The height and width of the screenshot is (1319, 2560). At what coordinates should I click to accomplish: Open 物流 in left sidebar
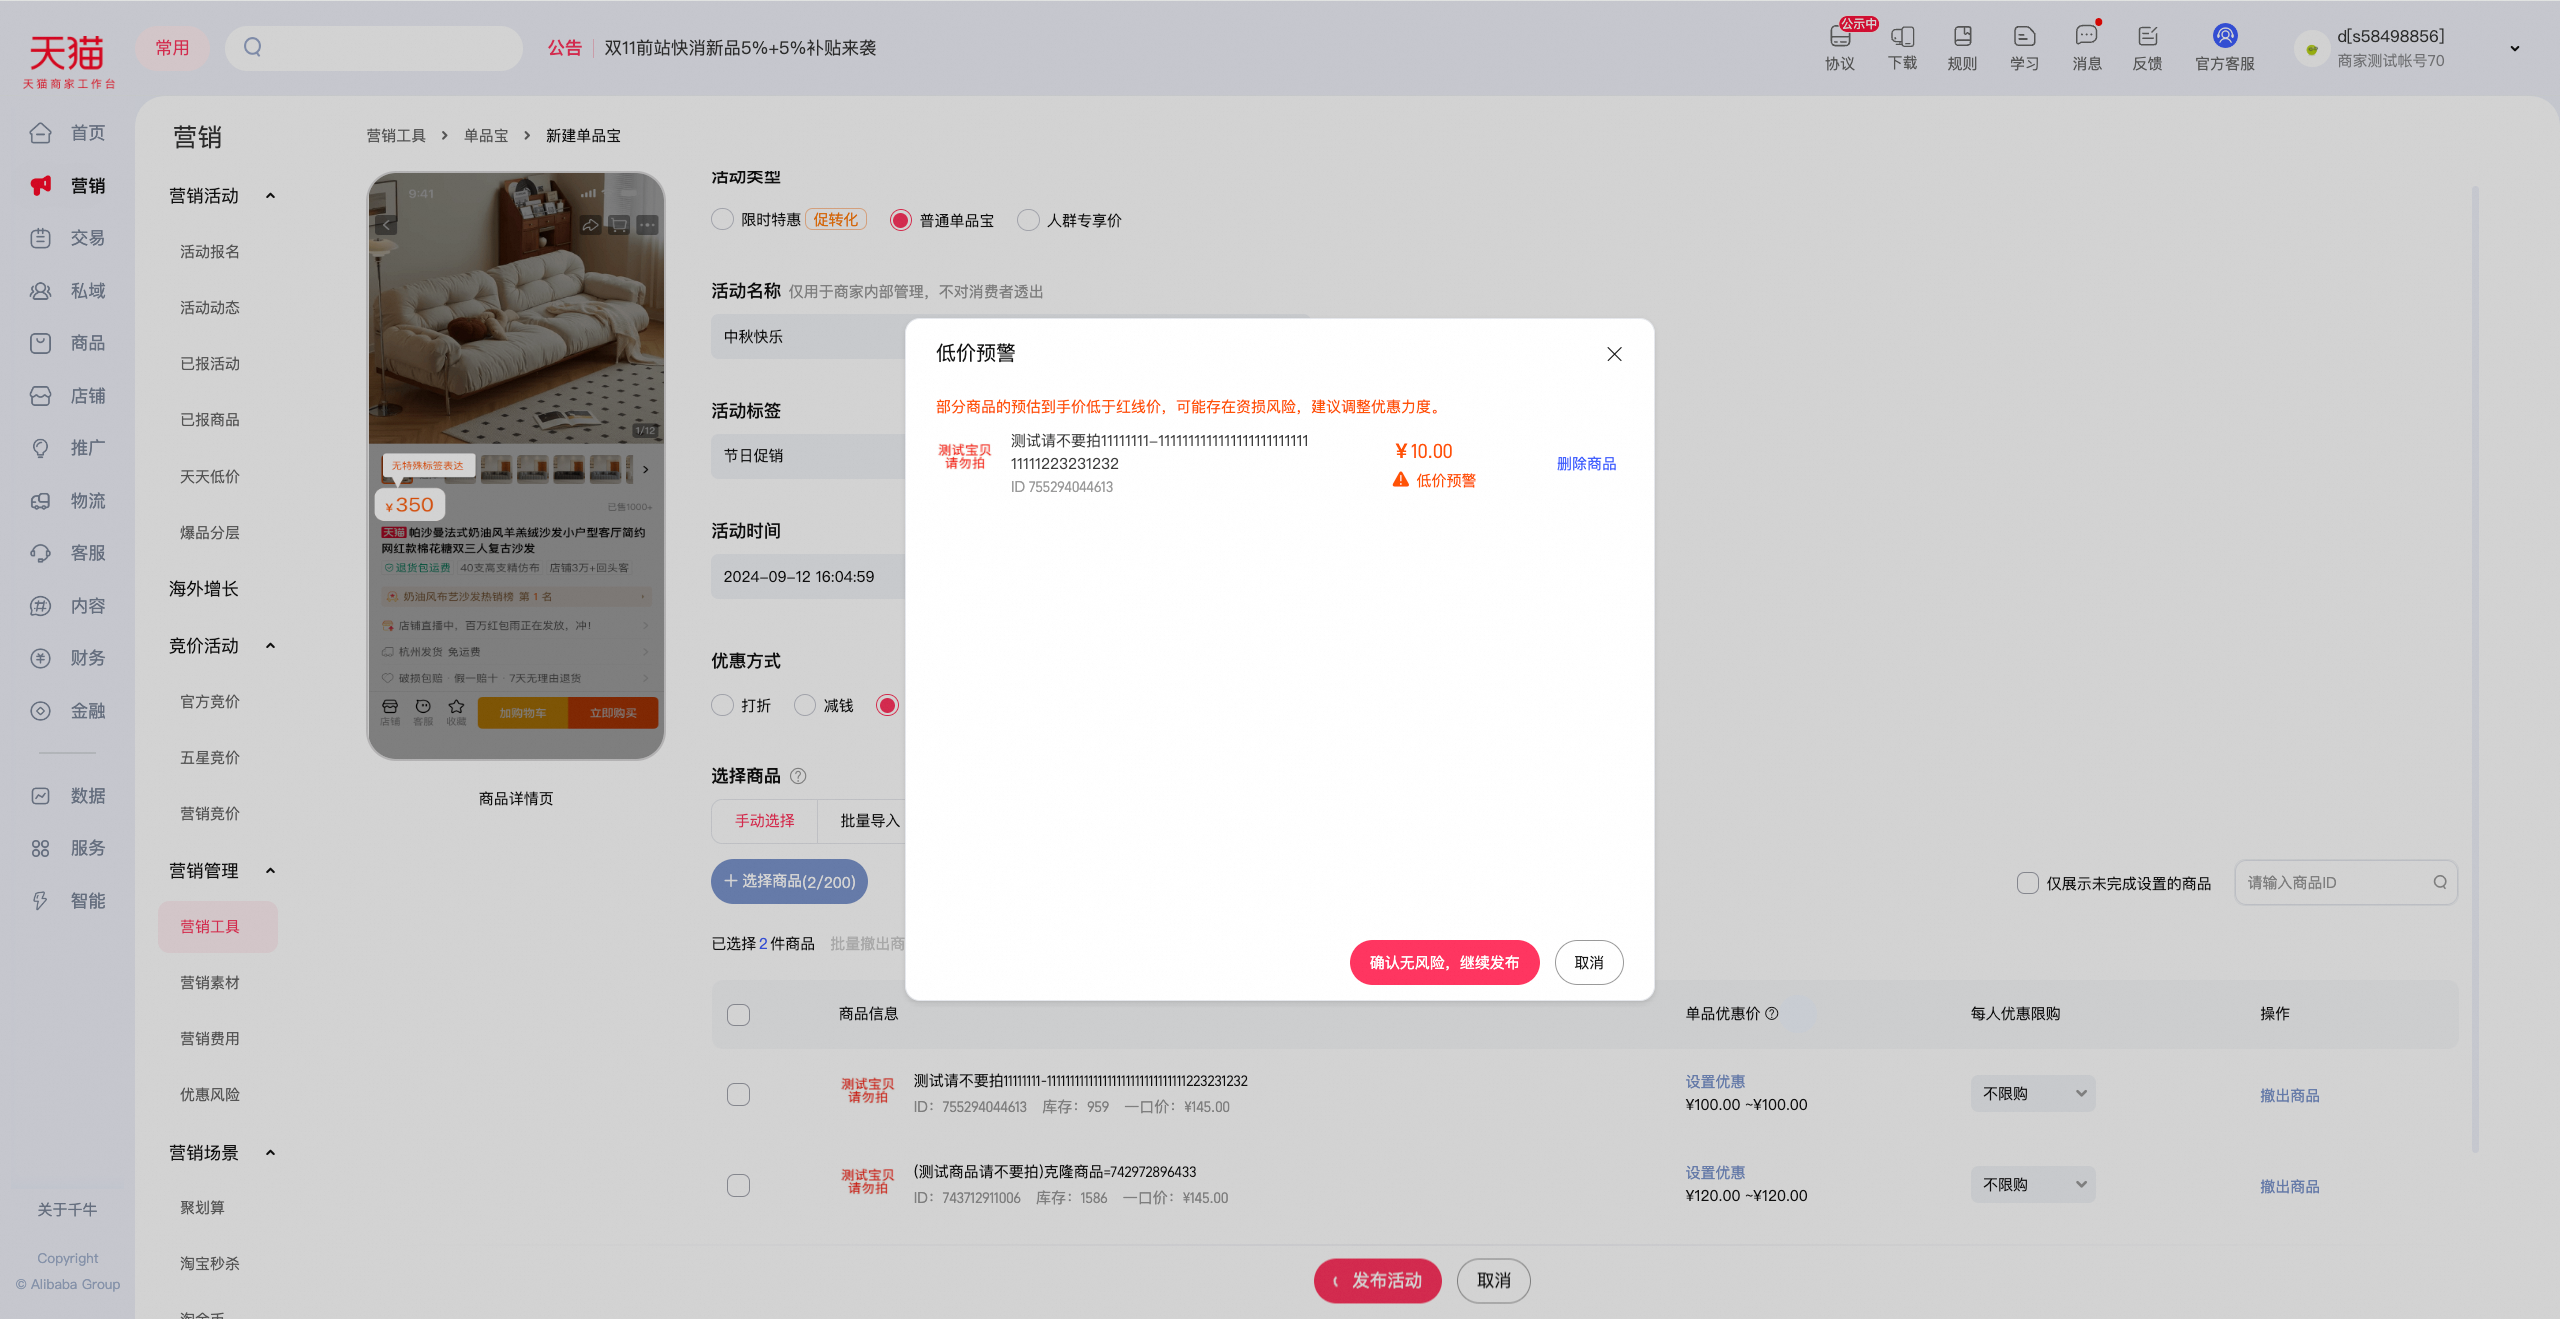(x=68, y=501)
